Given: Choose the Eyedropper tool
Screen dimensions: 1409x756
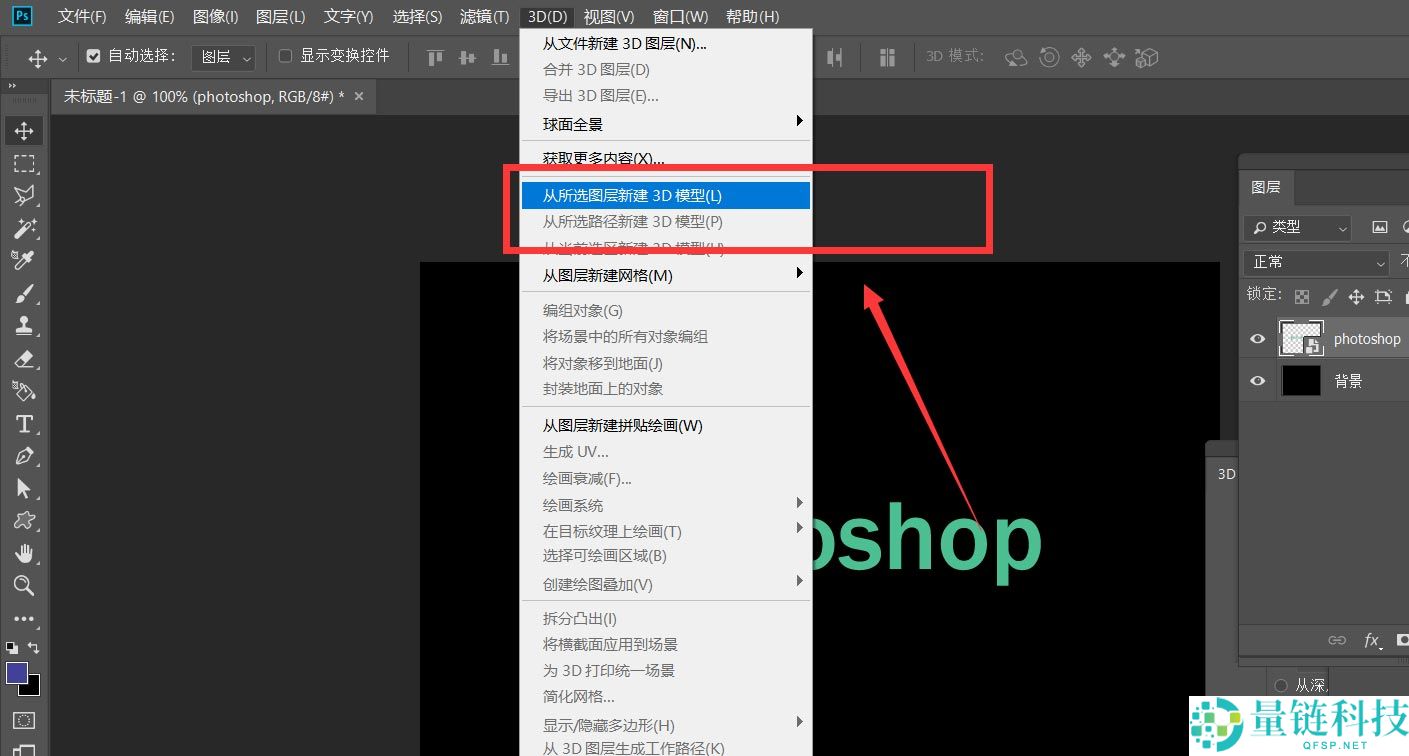Looking at the screenshot, I should click(x=24, y=260).
